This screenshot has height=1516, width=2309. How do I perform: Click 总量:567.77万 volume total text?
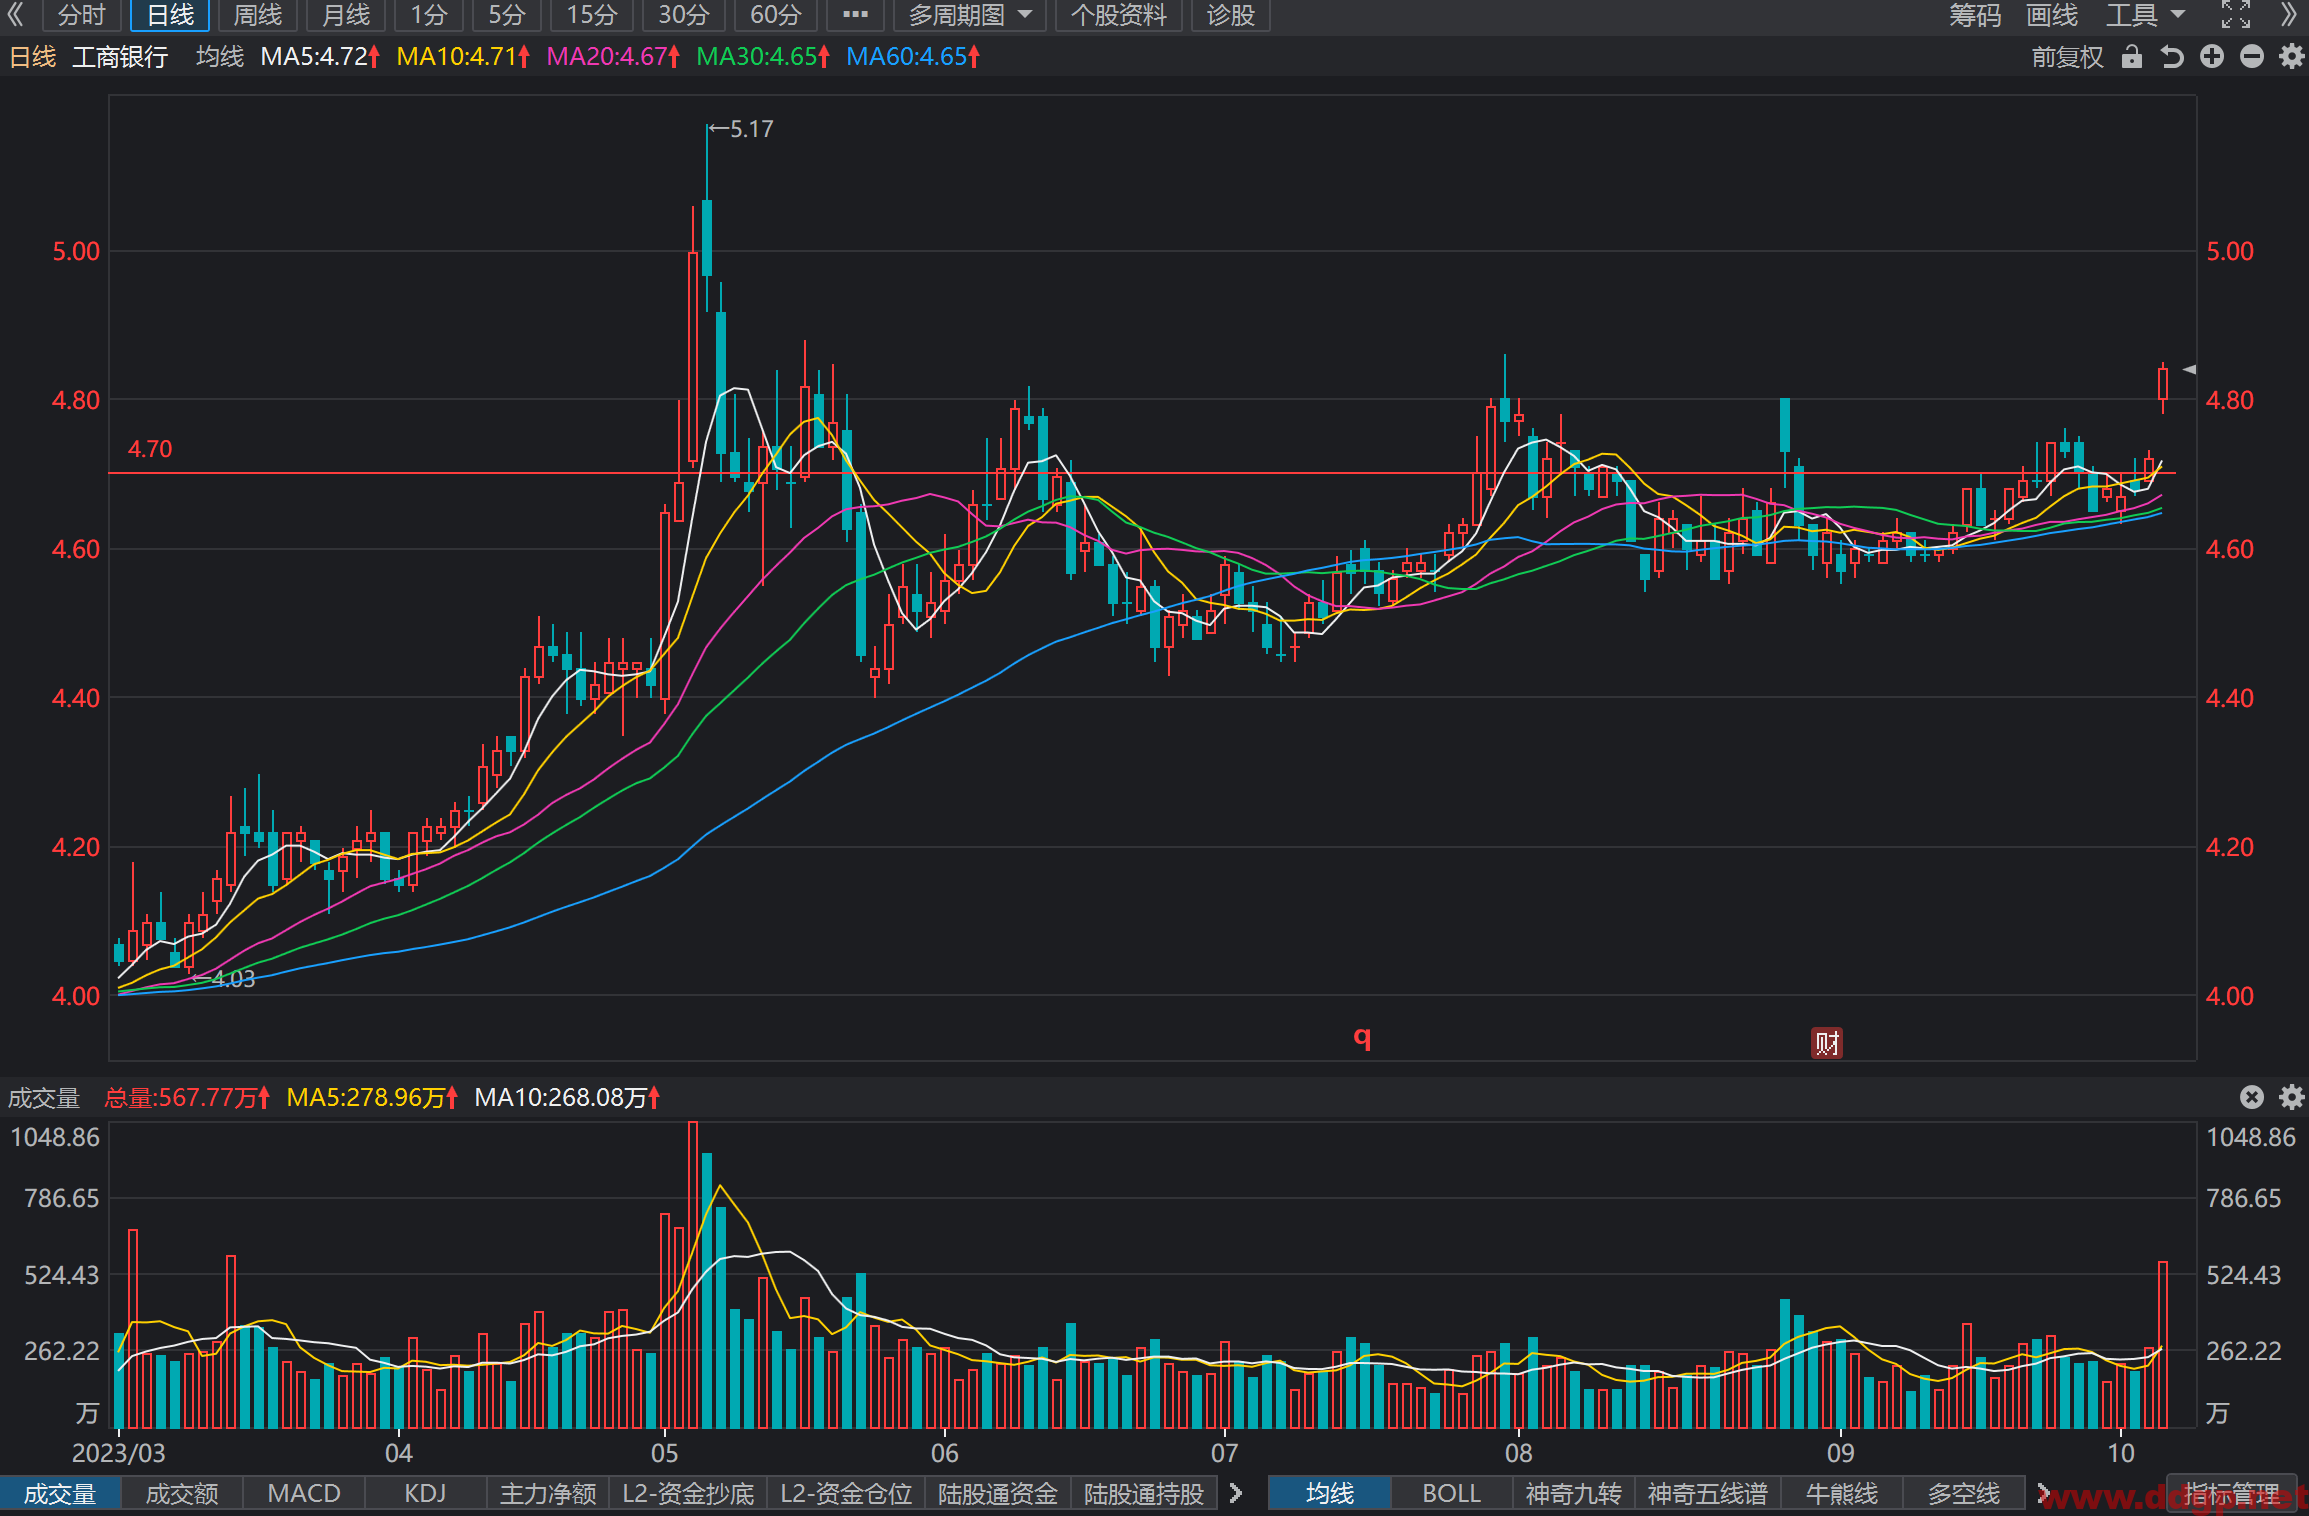click(x=187, y=1097)
